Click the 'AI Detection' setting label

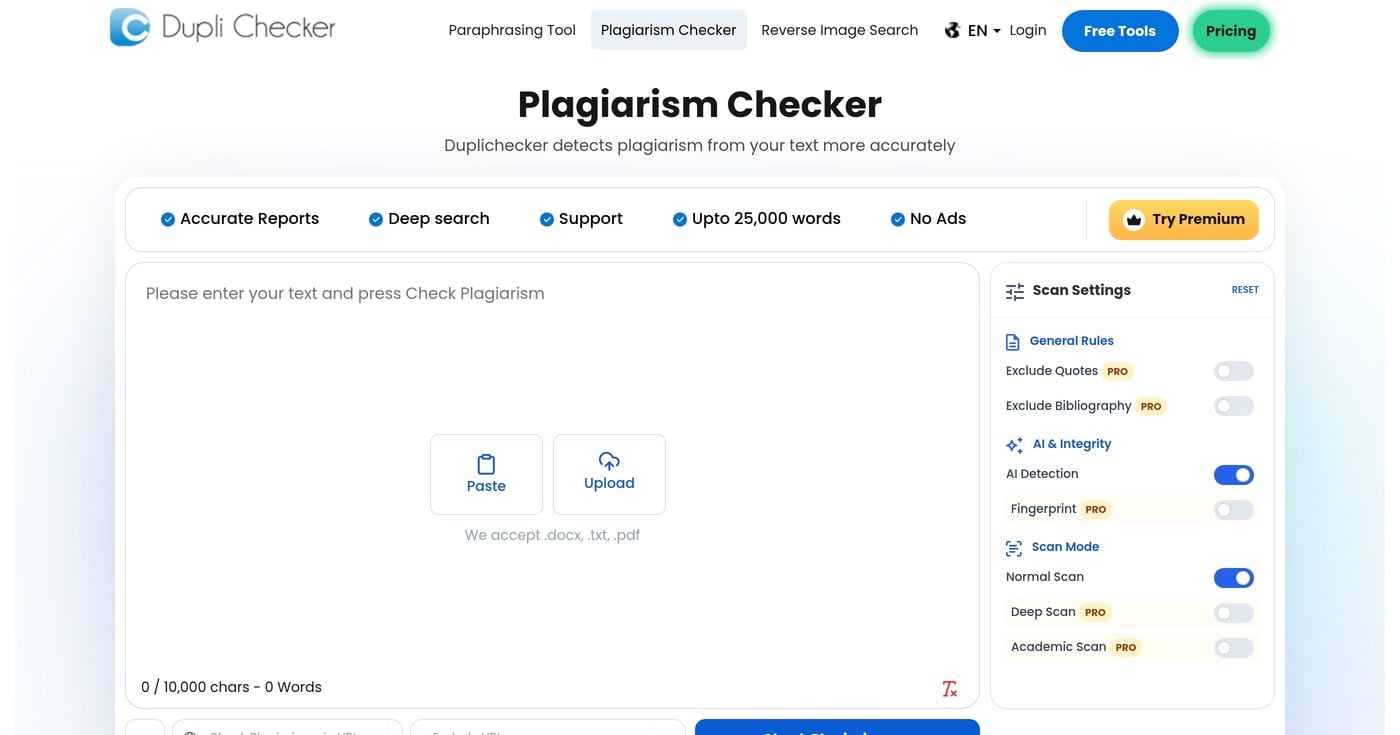(x=1042, y=474)
